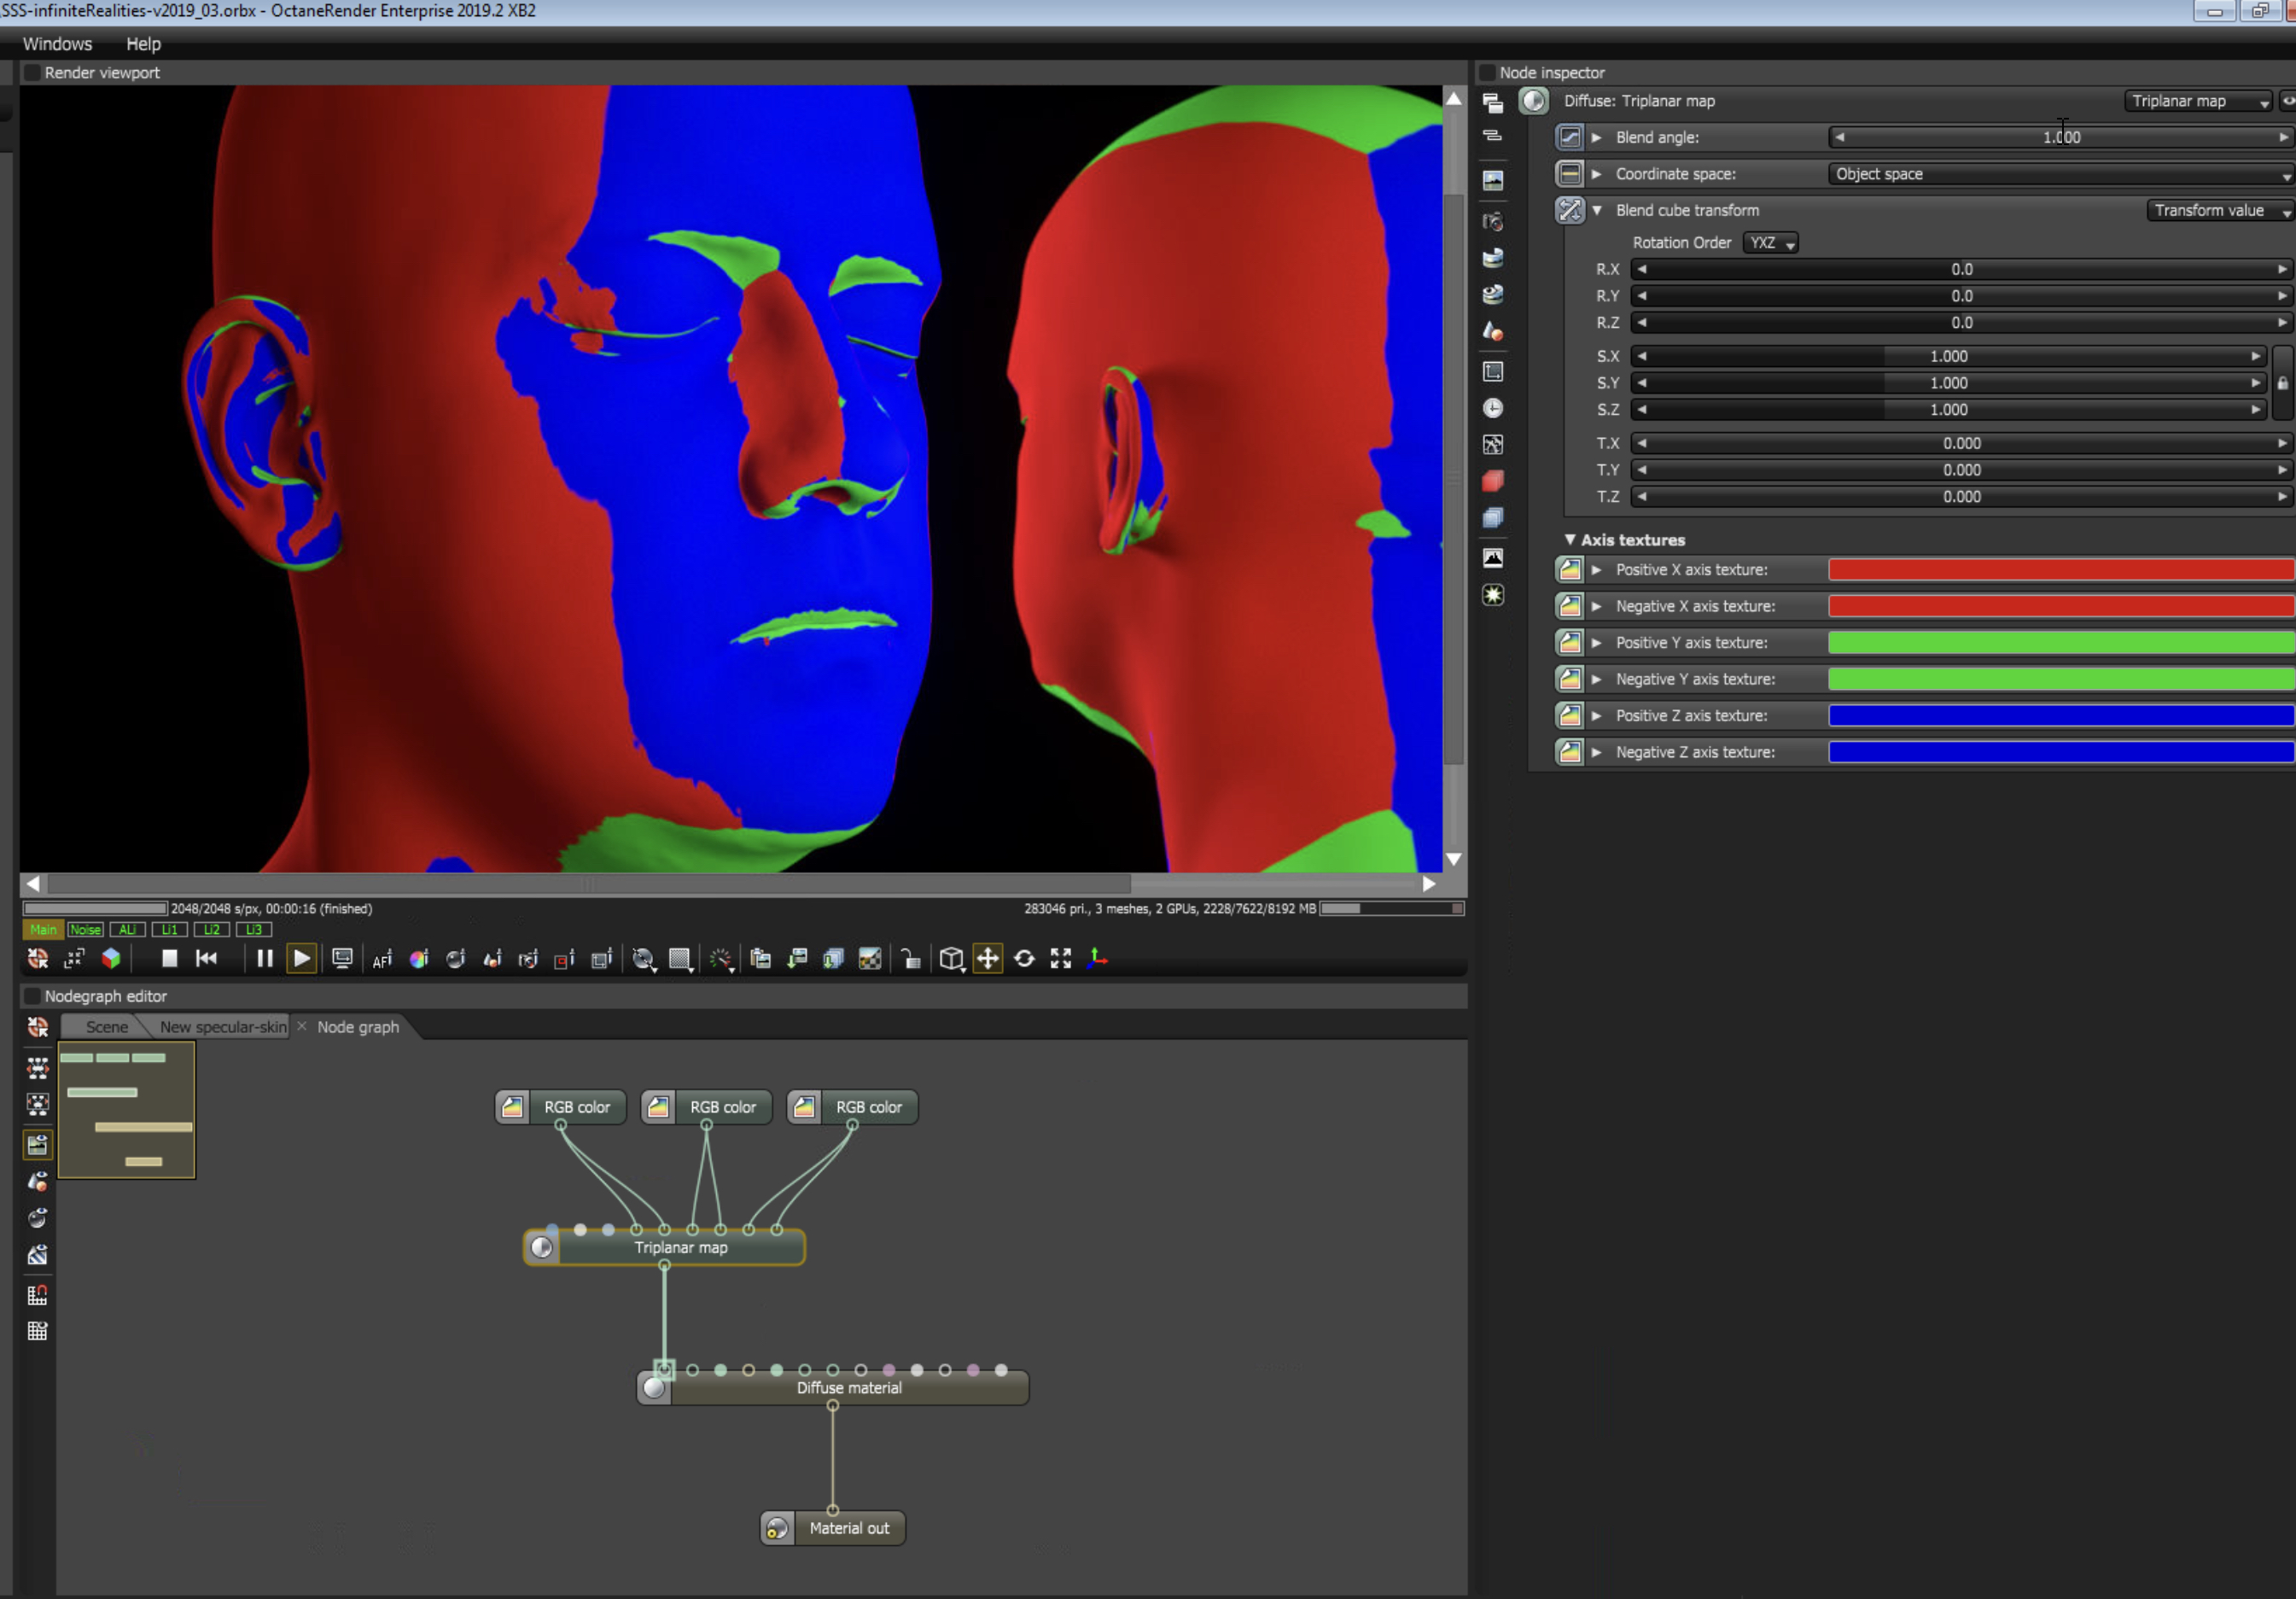Stop the render with the square button
The height and width of the screenshot is (1599, 2296).
pos(169,958)
